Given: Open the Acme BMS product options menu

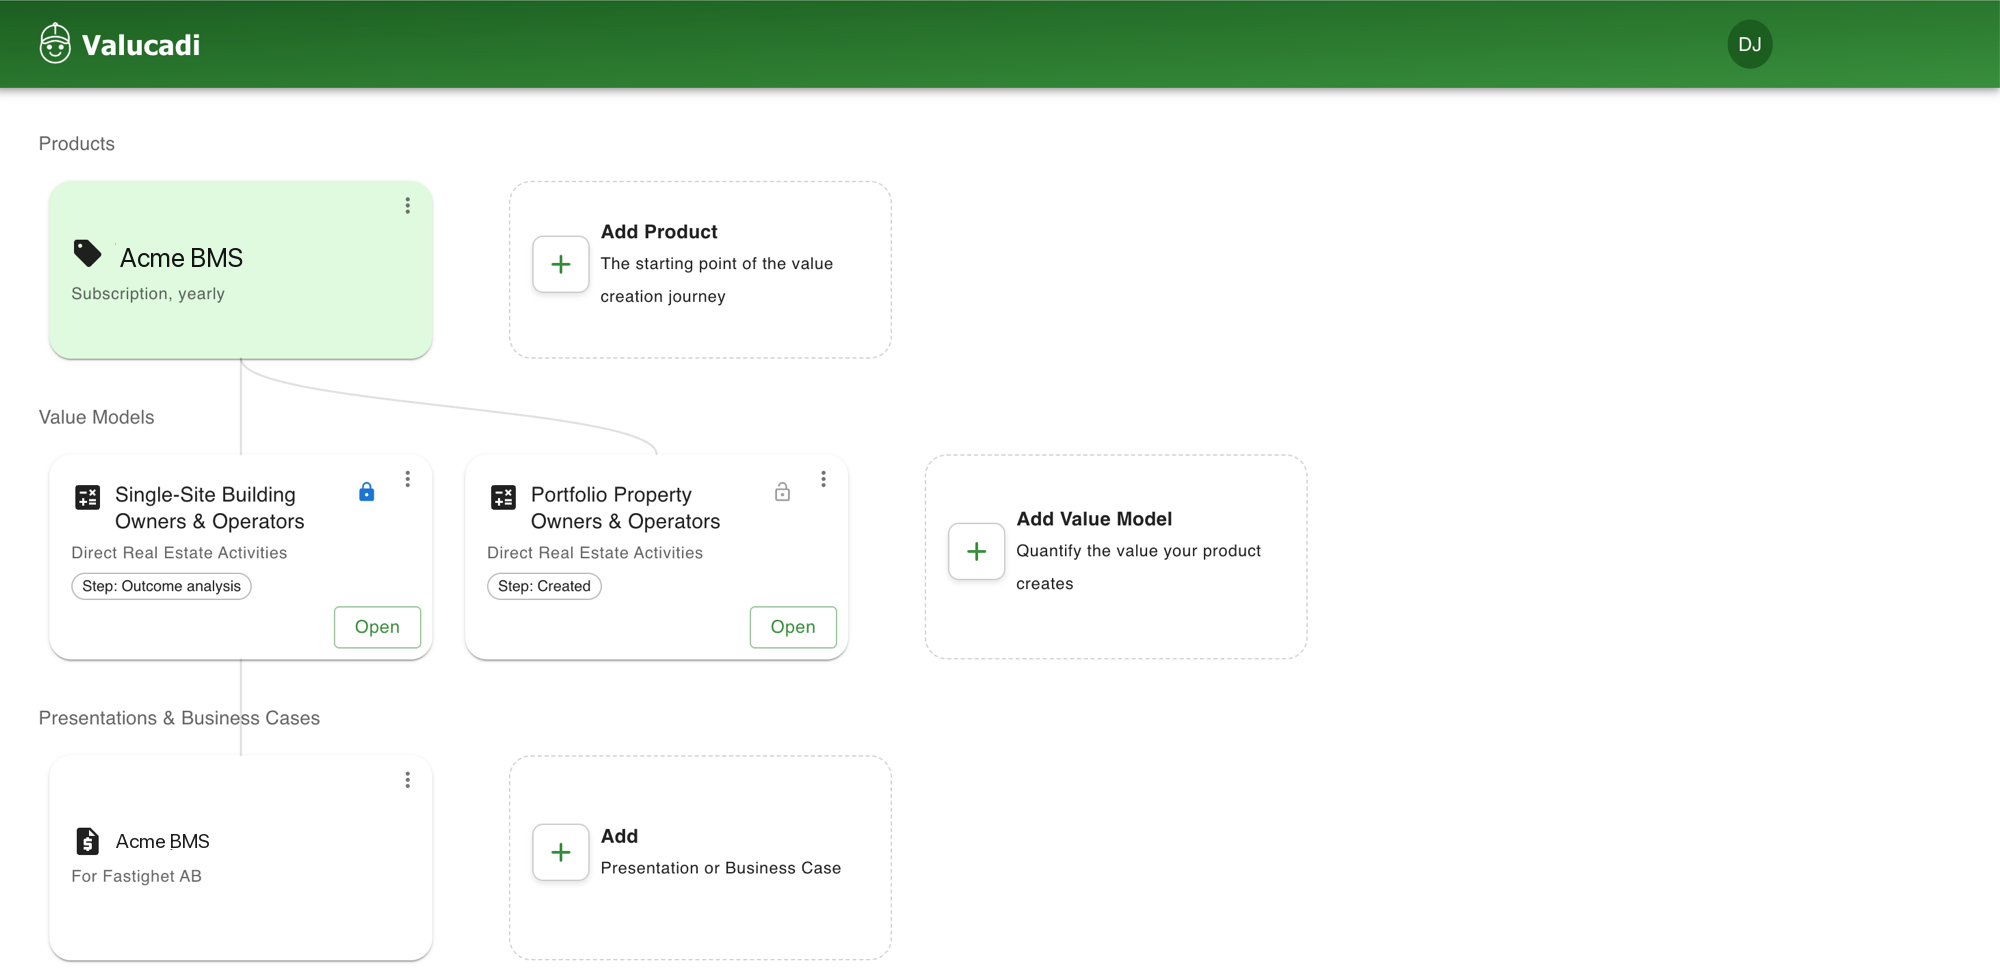Looking at the screenshot, I should pos(407,205).
